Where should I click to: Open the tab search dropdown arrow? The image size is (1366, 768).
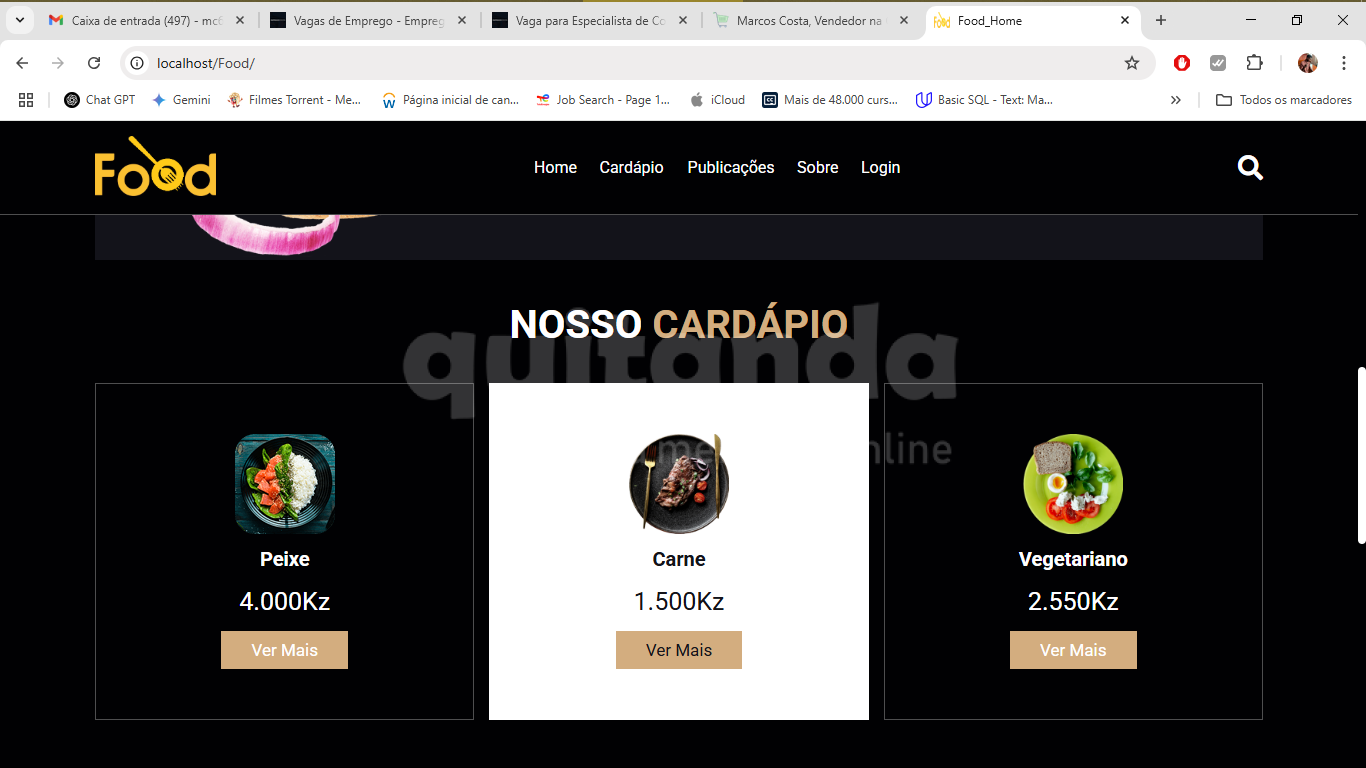(x=20, y=20)
